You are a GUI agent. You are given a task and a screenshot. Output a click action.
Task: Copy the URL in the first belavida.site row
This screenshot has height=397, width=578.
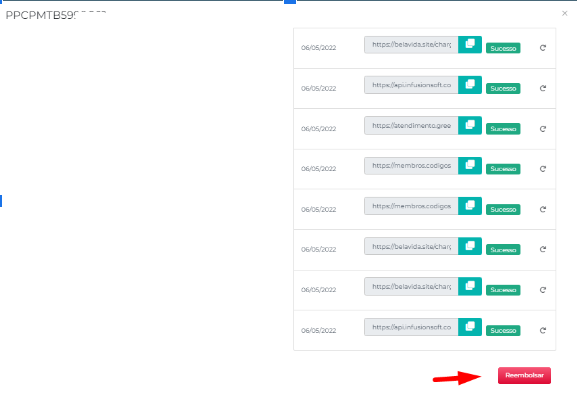tap(470, 45)
